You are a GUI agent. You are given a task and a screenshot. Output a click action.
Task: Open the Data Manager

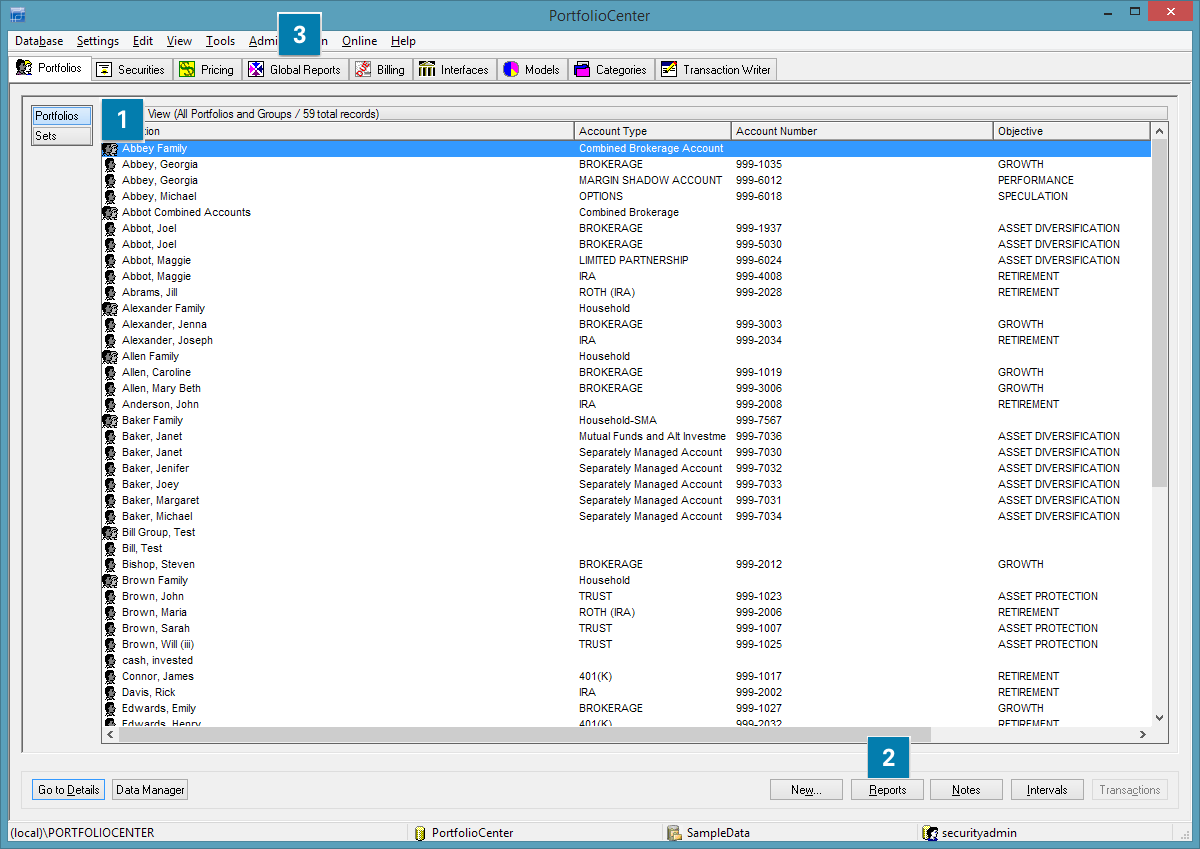[x=150, y=790]
